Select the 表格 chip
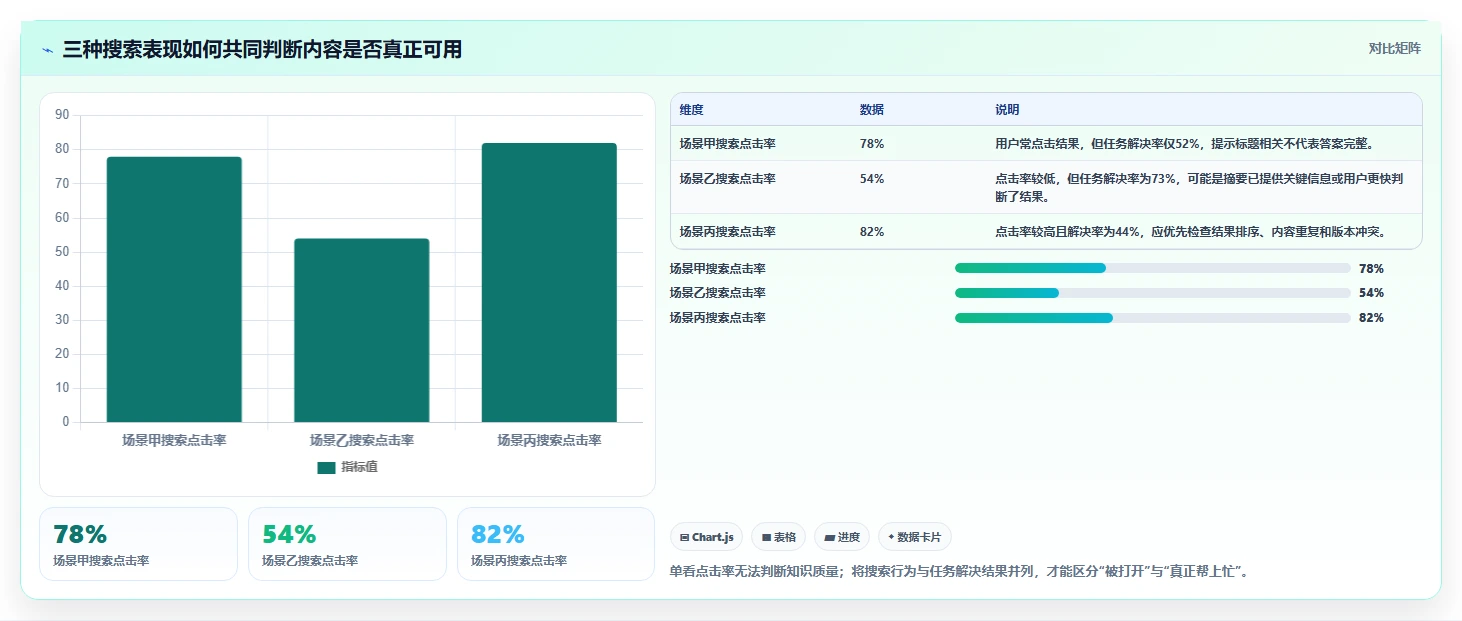Viewport: 1462px width, 621px height. tap(779, 537)
